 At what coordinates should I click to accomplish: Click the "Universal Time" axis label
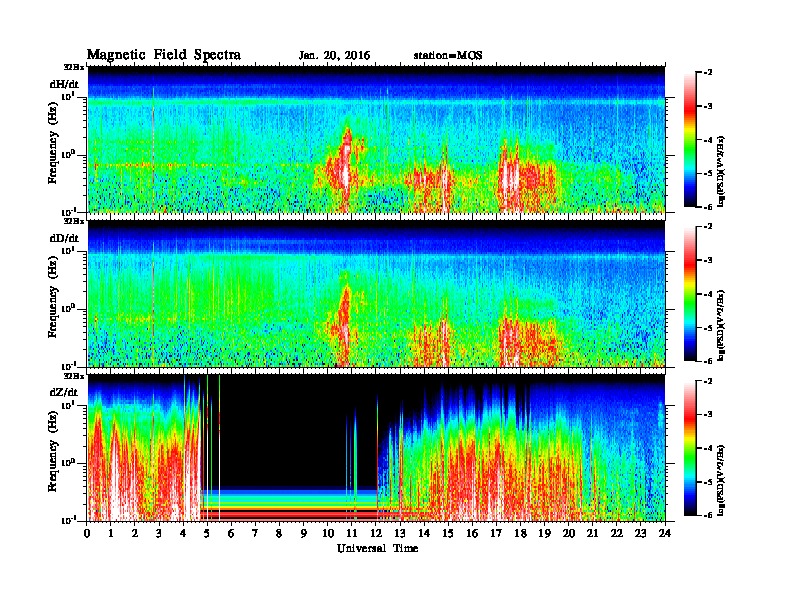tap(377, 548)
